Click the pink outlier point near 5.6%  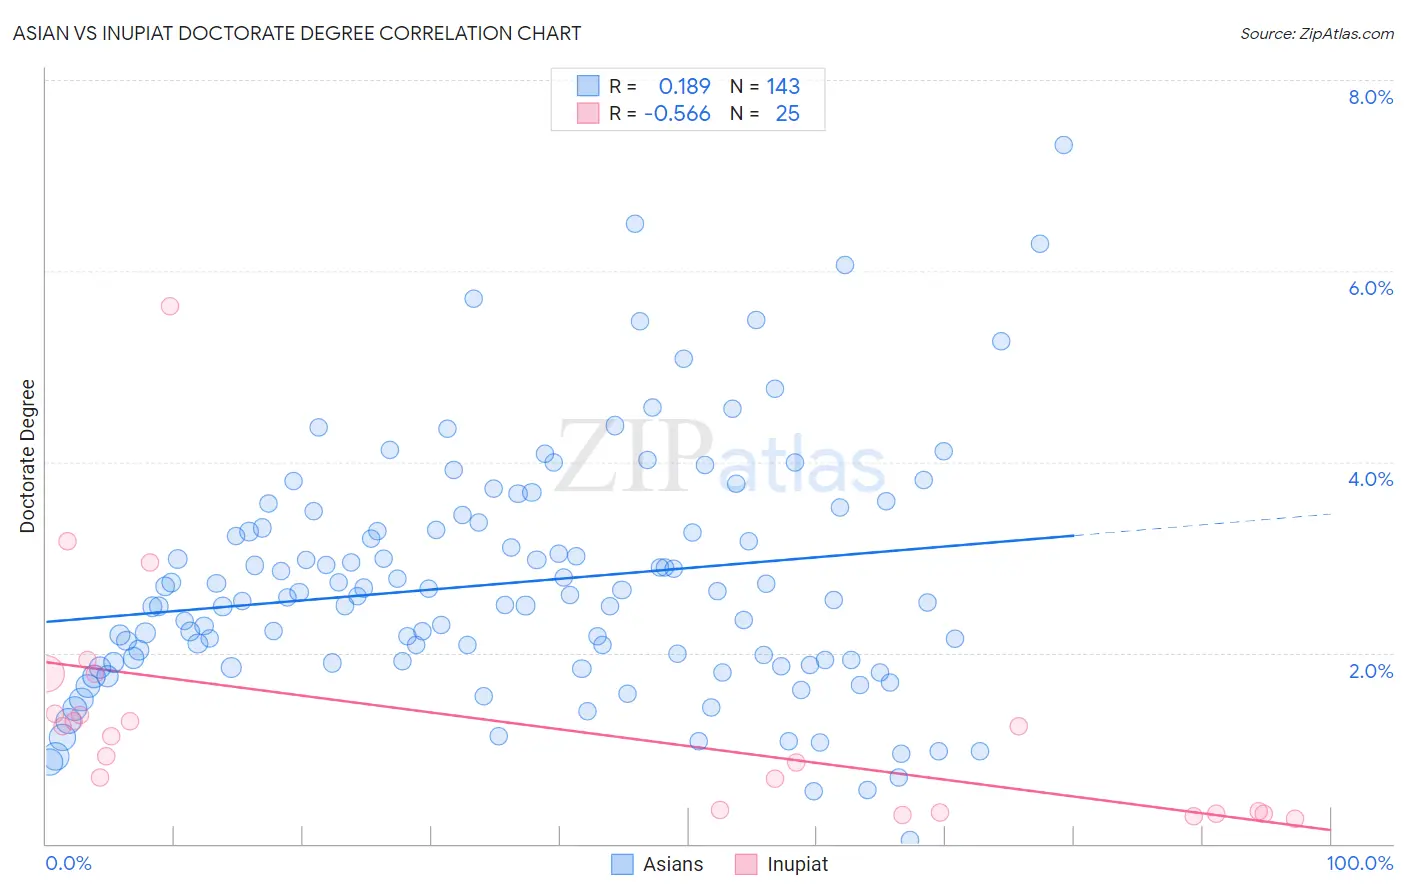[x=170, y=306]
